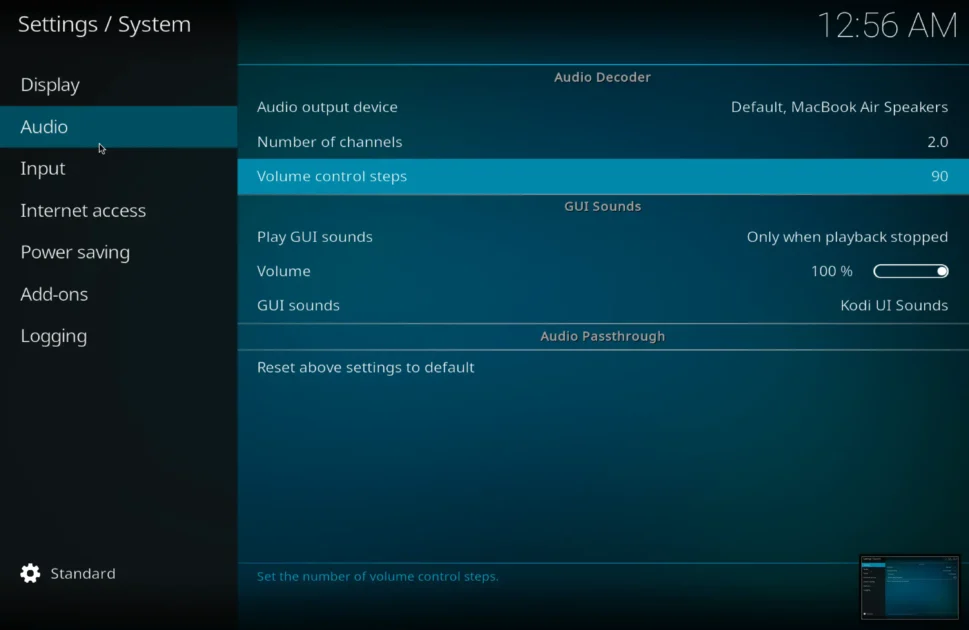Open the Display settings category
Viewport: 969px width, 630px height.
[x=50, y=85]
